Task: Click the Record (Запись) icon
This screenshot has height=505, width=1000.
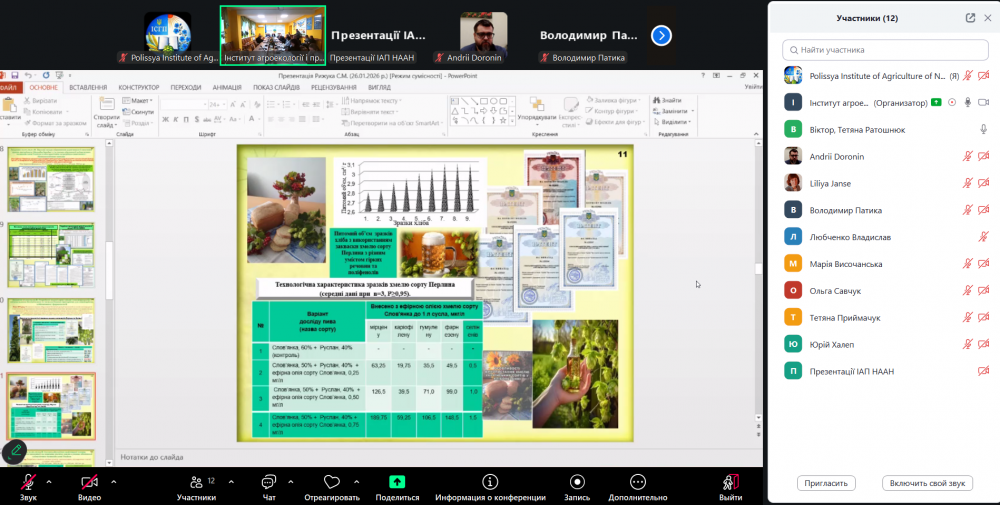Action: click(x=577, y=482)
